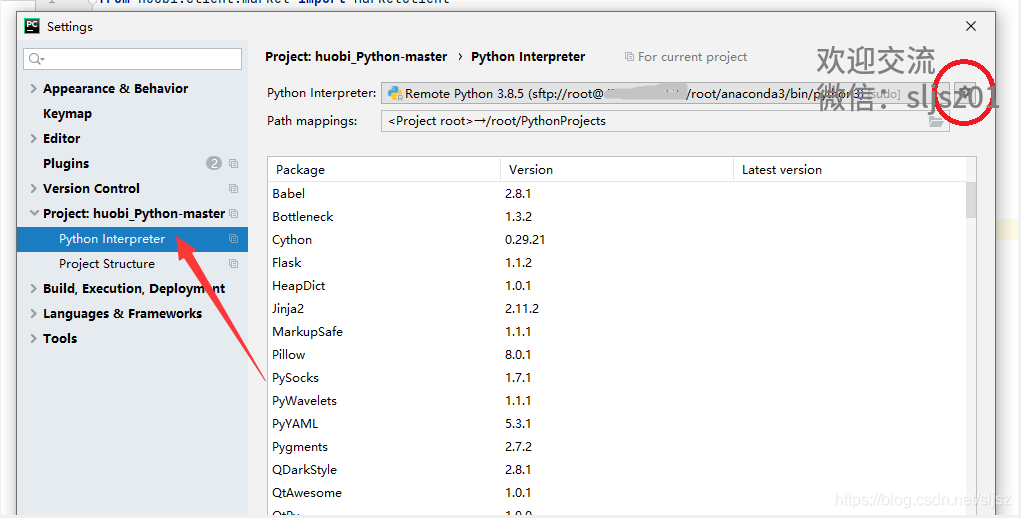Select Keymap in settings tree
1021x518 pixels.
[67, 113]
